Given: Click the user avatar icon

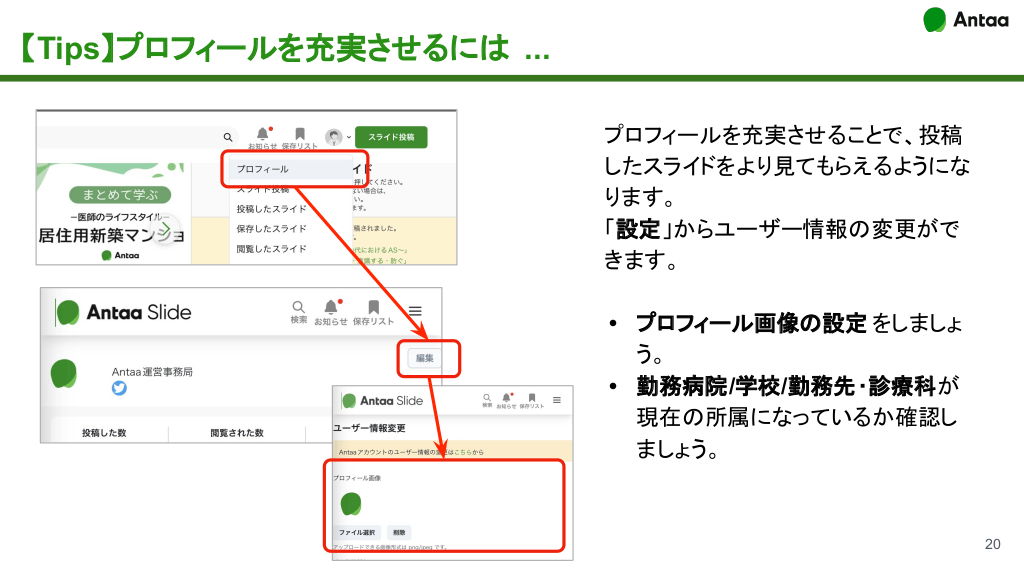Looking at the screenshot, I should tap(333, 137).
